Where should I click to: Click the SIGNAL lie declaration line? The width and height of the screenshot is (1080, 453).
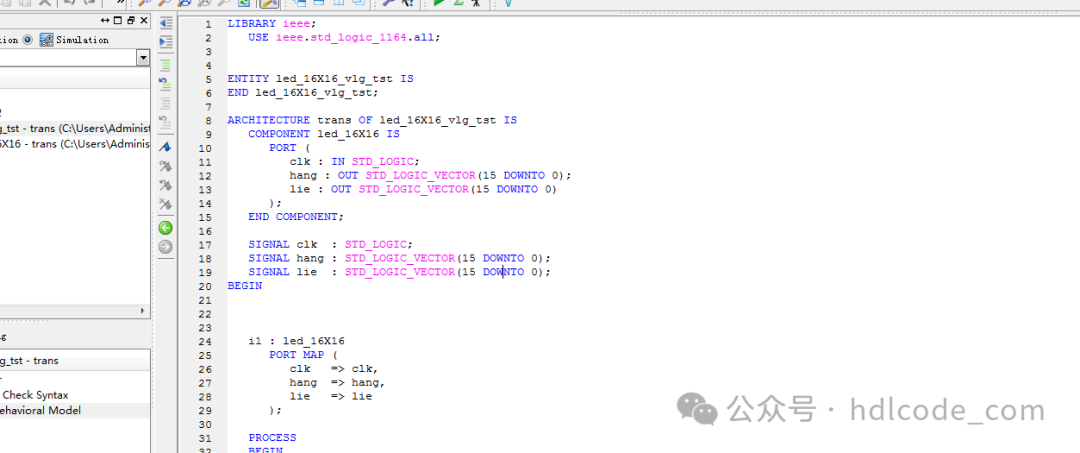coord(400,271)
